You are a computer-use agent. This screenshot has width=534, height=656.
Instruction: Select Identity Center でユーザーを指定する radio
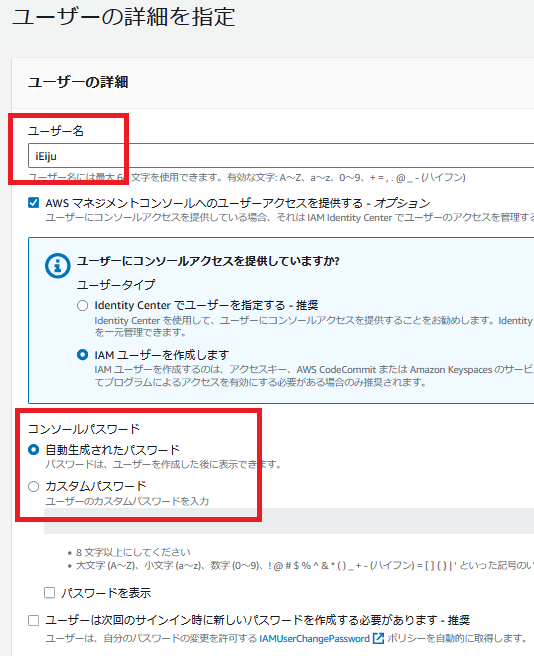click(82, 305)
